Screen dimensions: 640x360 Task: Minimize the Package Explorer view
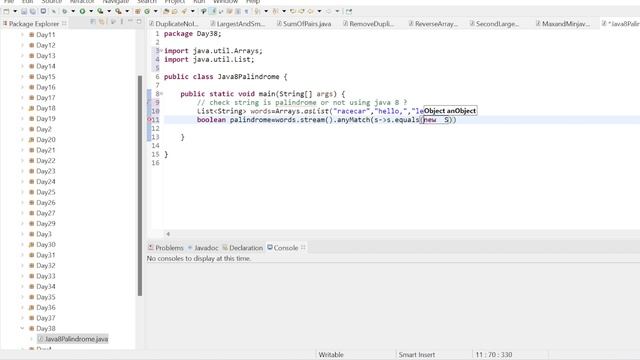click(x=130, y=22)
